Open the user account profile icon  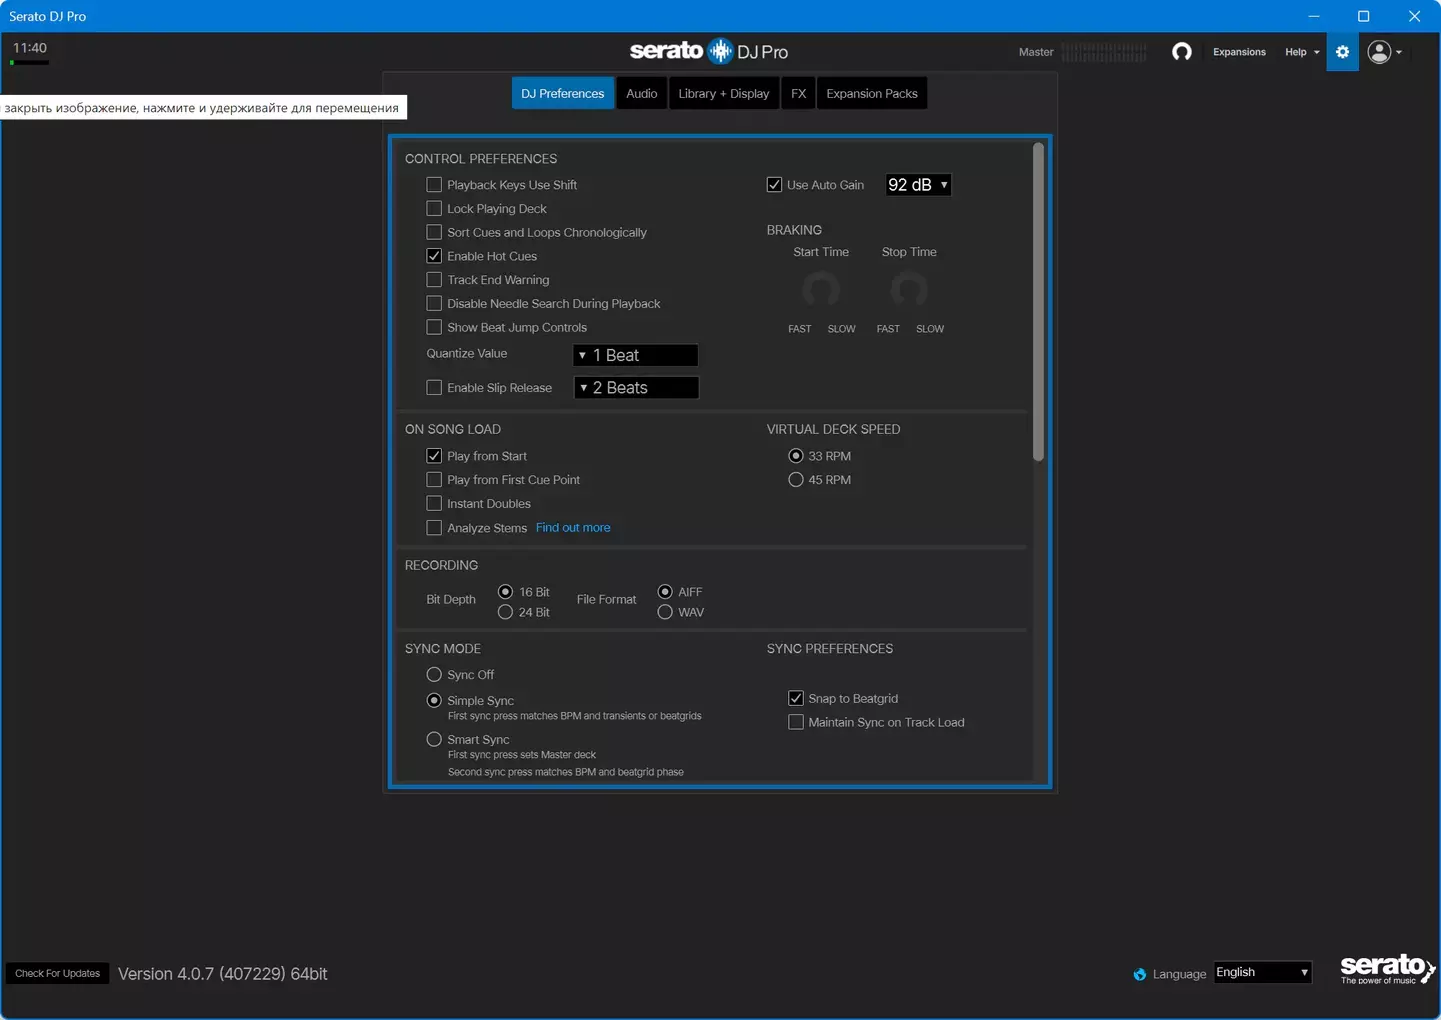click(x=1380, y=52)
